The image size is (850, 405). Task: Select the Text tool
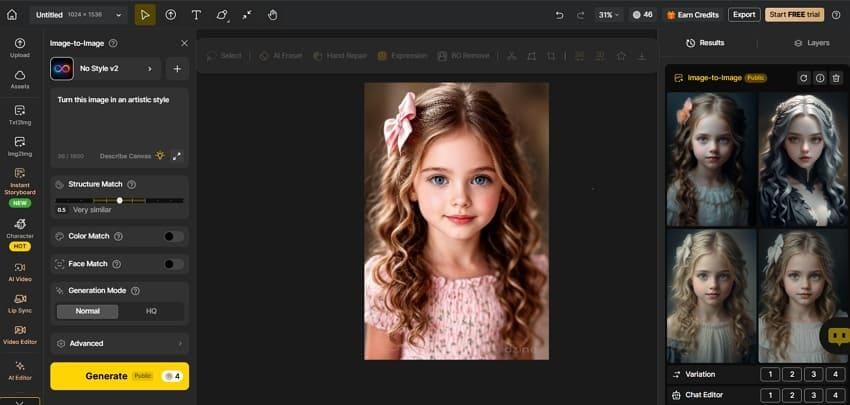point(196,15)
